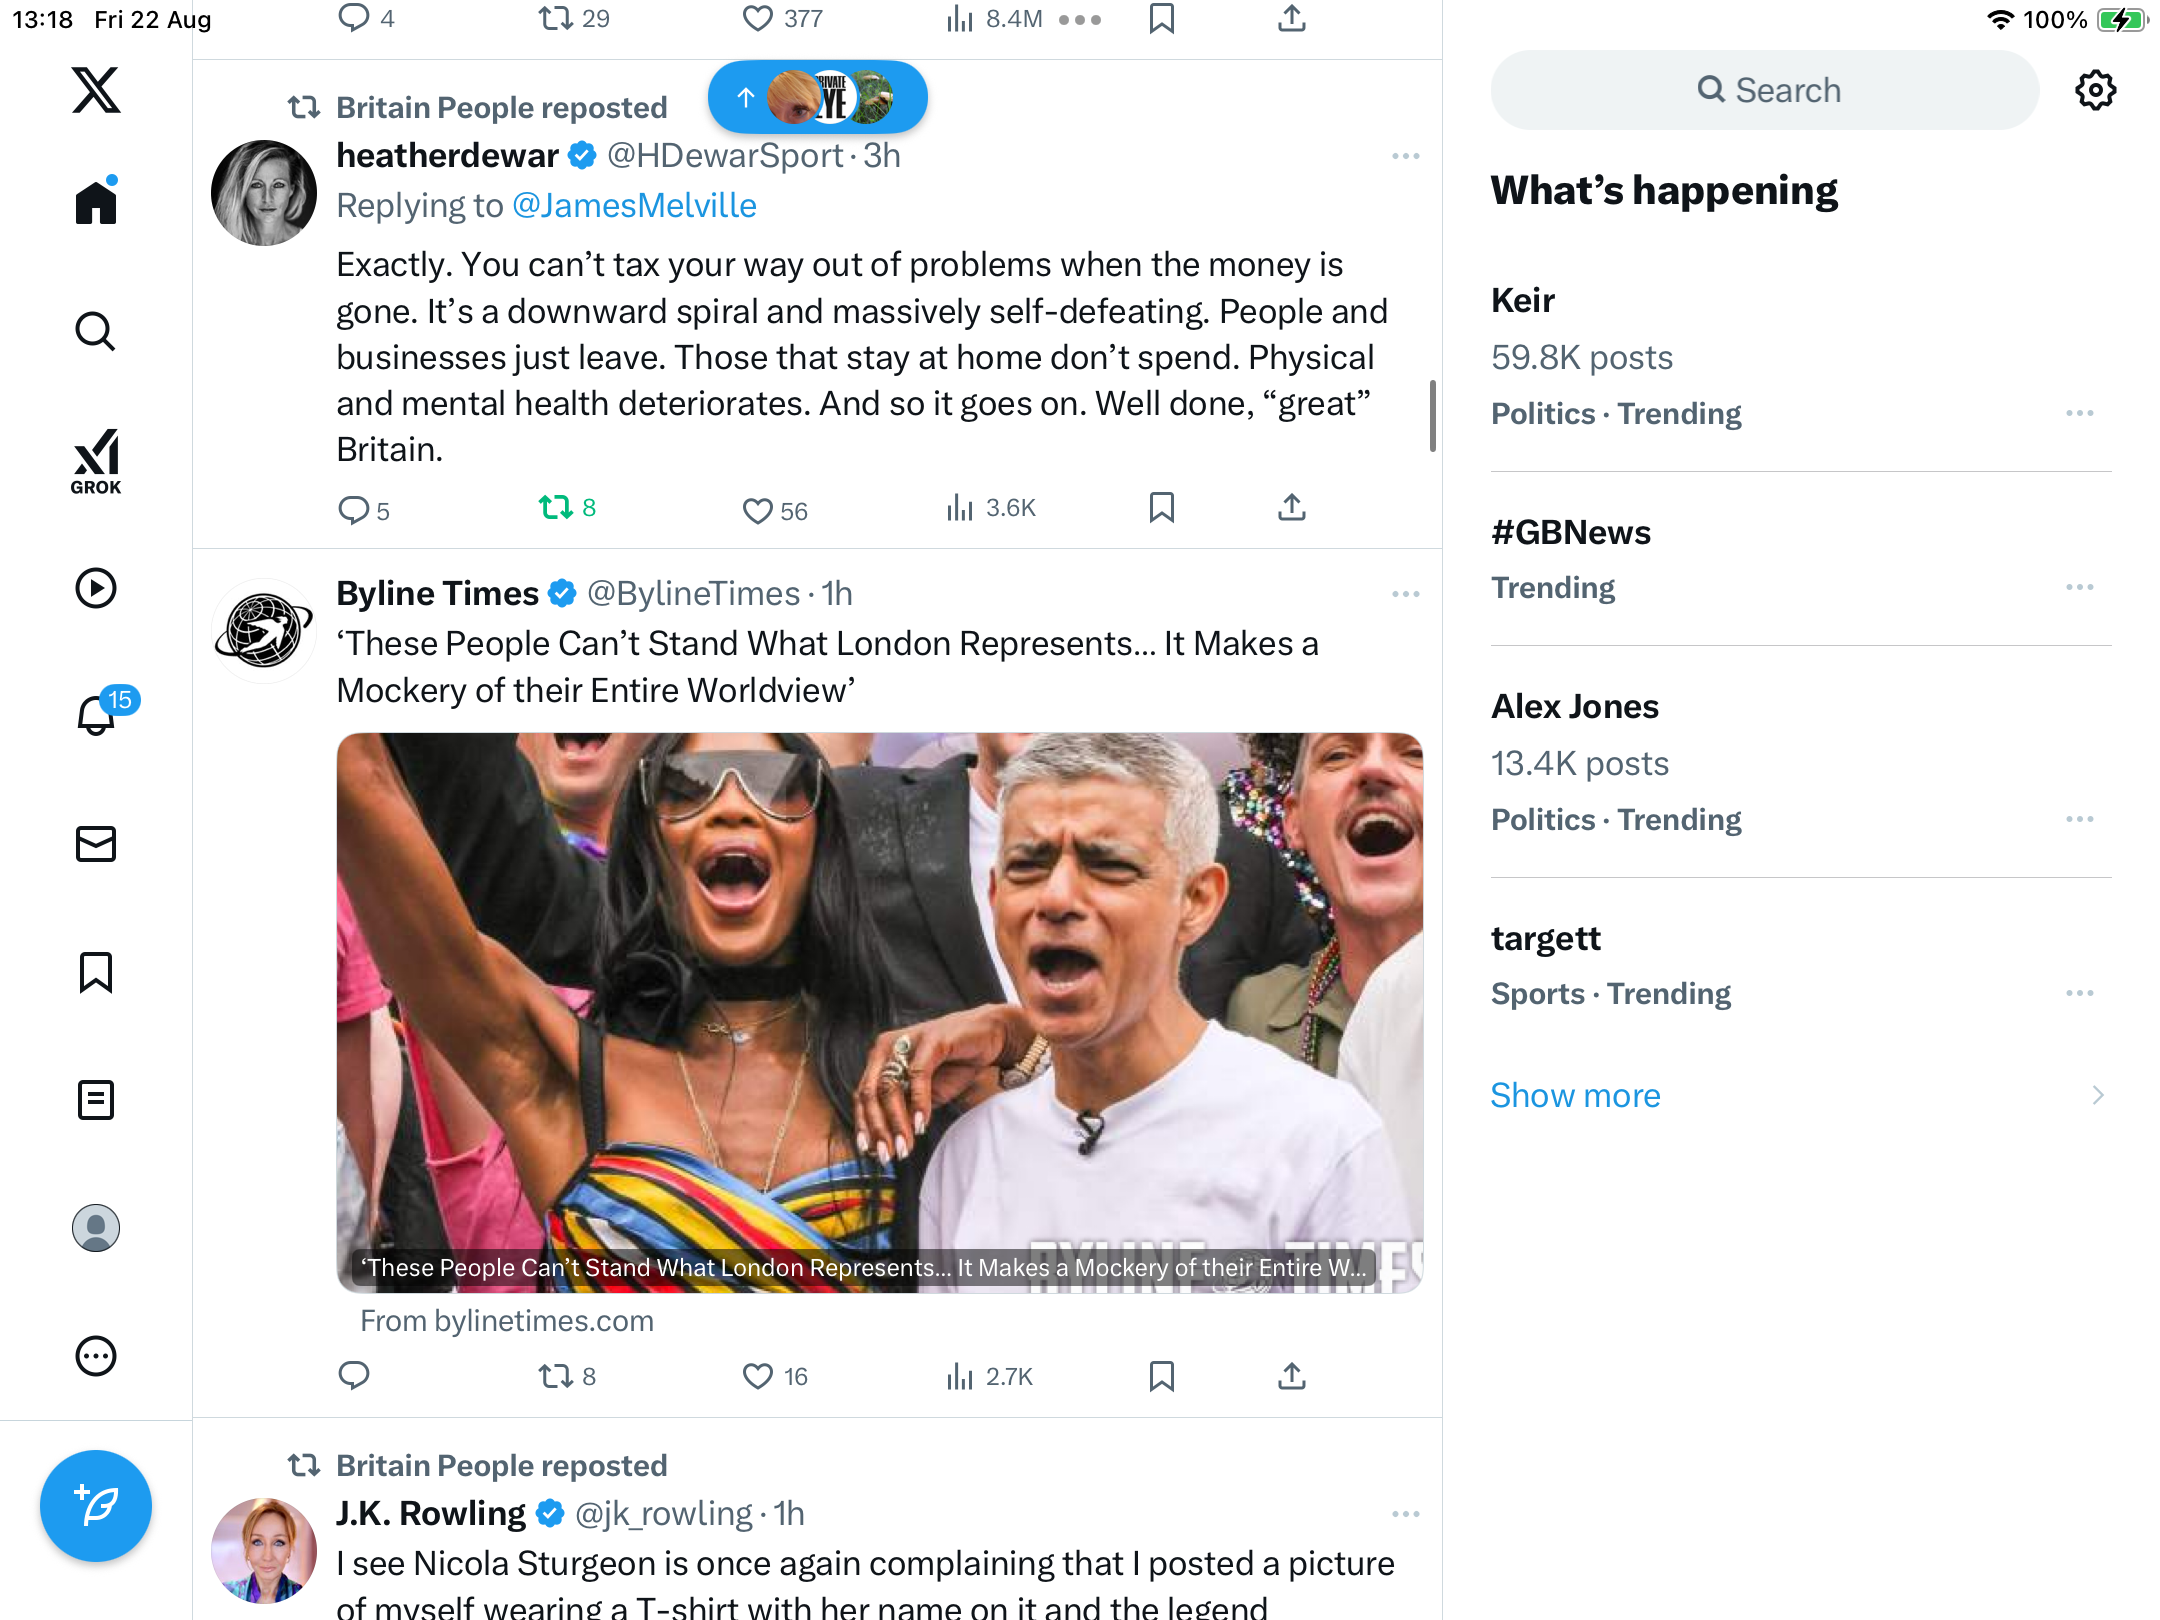Screen dimensions: 2160x1620
Task: Open the Lists icon in sidebar
Action: (x=96, y=1100)
